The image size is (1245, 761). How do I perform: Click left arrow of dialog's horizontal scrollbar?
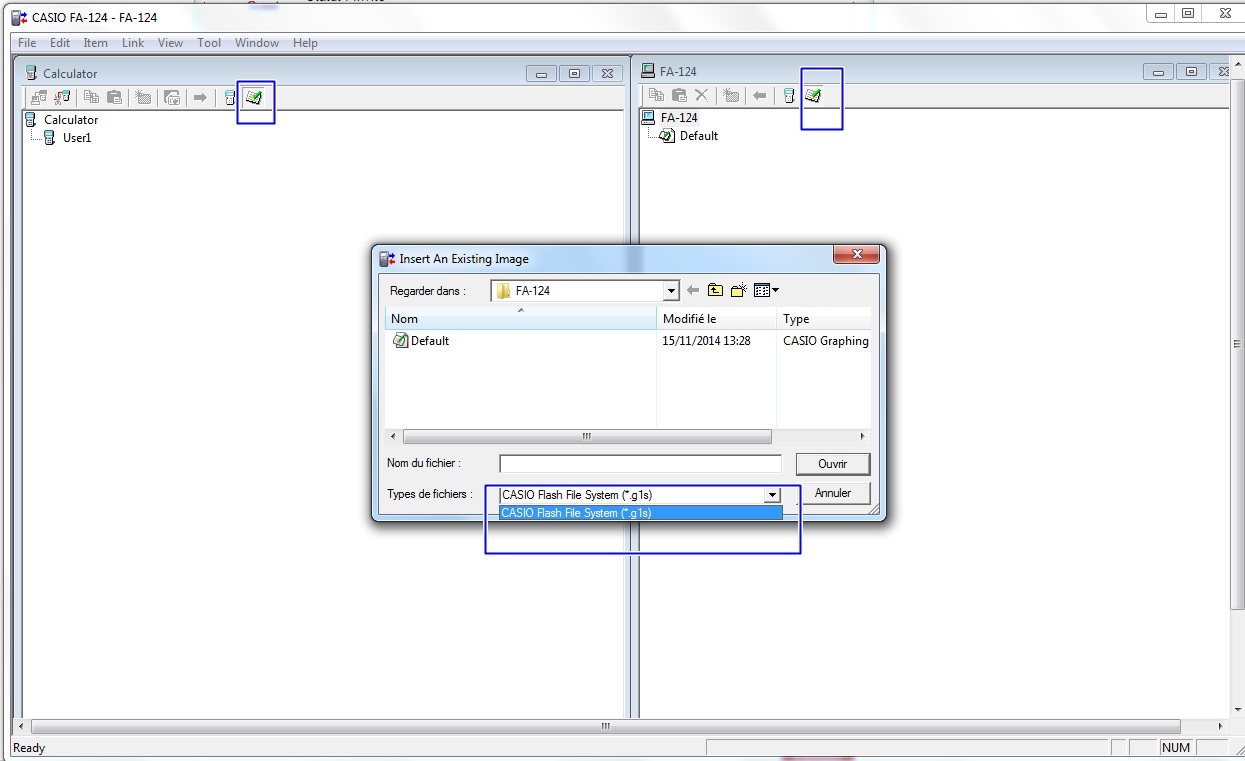(393, 437)
